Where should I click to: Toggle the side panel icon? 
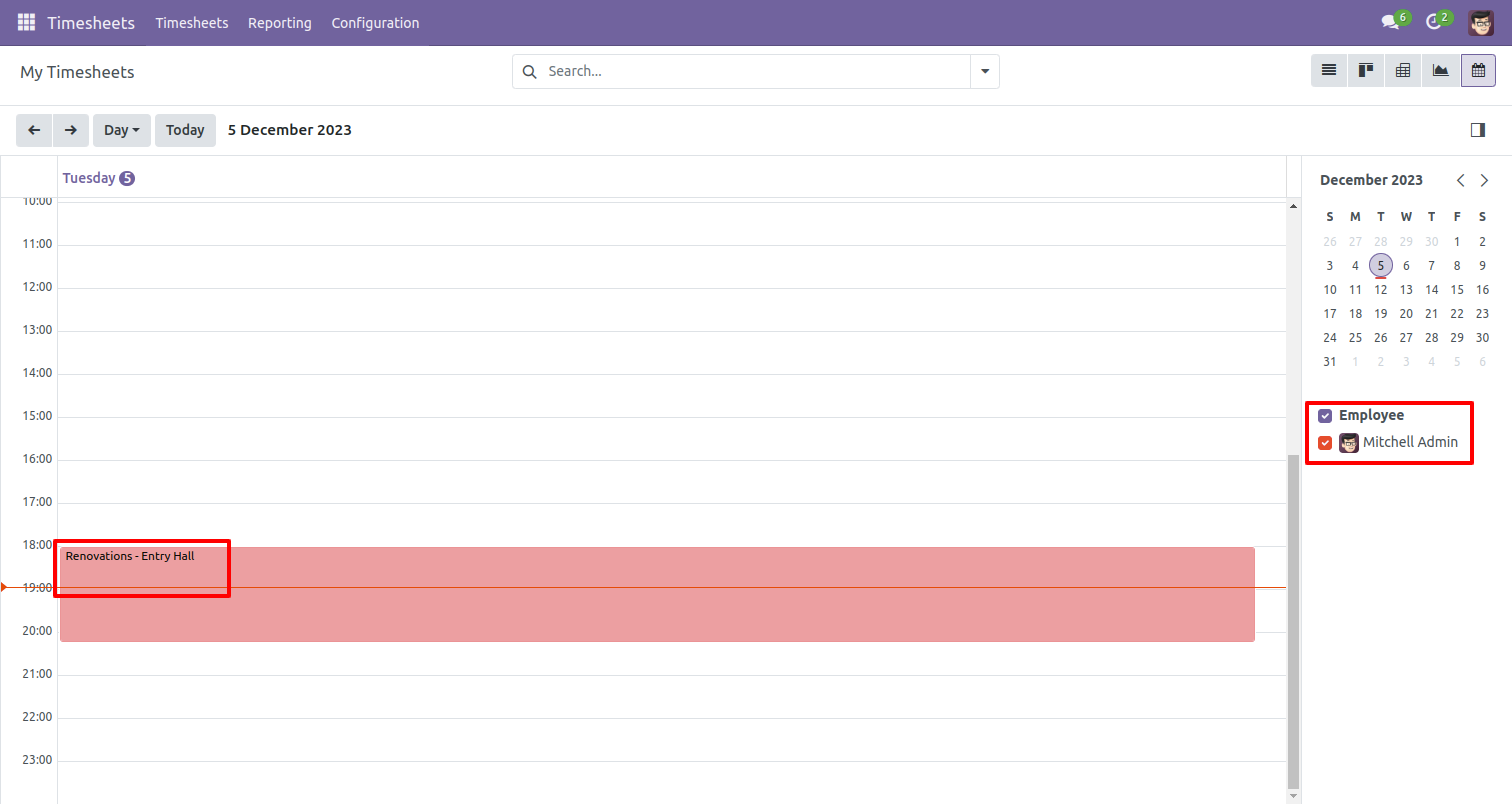click(1478, 130)
